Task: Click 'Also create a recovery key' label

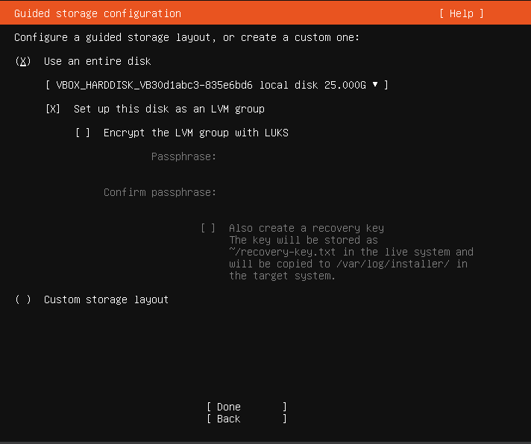Action: pyautogui.click(x=306, y=228)
